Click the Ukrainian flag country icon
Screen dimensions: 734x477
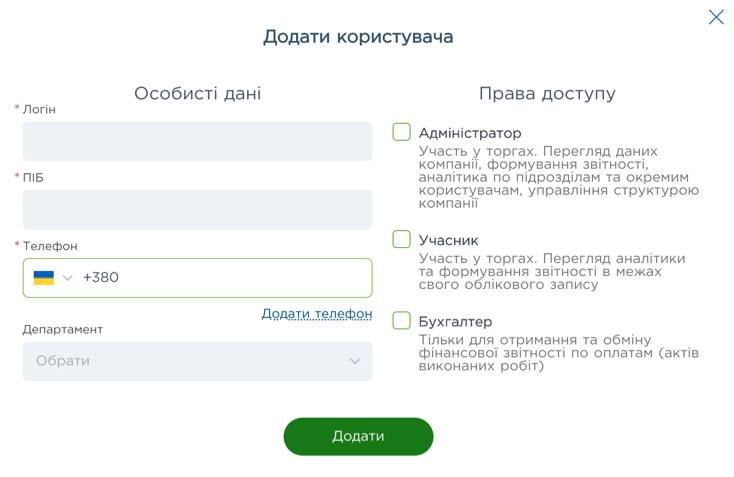43,278
